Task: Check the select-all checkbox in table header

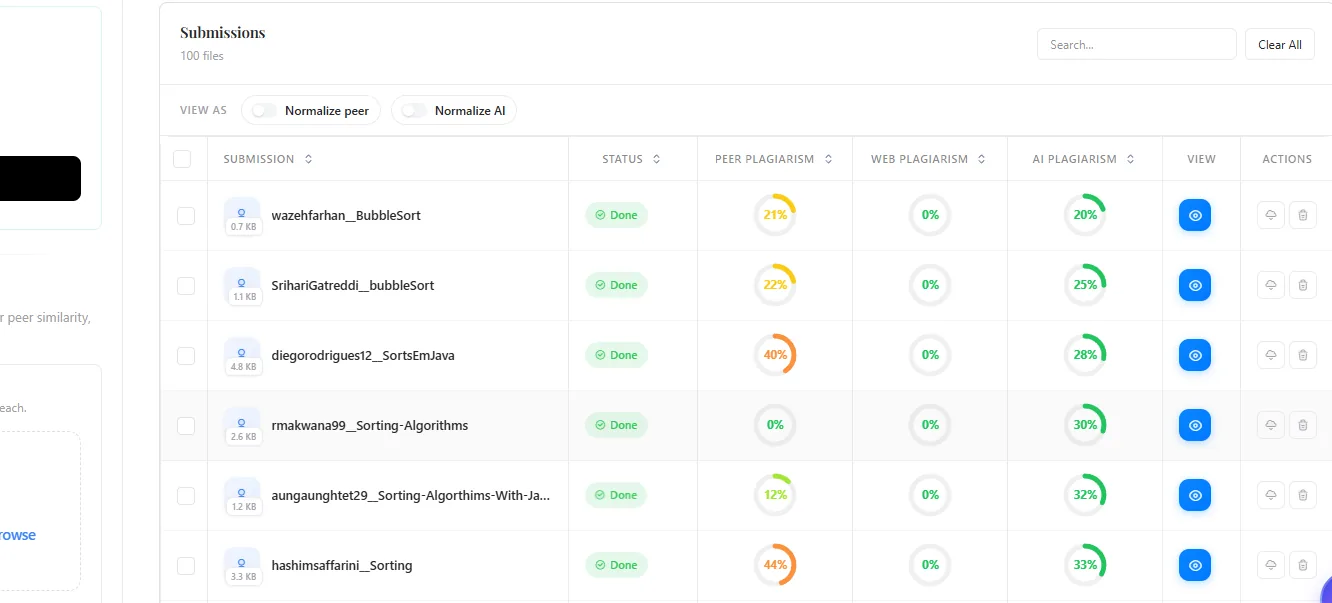Action: click(x=182, y=159)
